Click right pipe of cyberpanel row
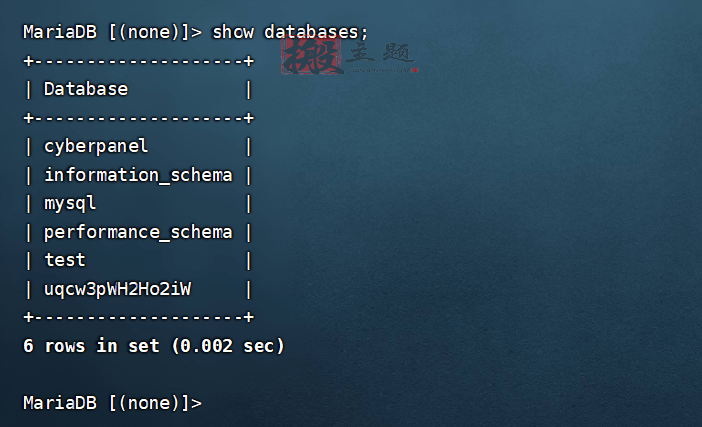Image resolution: width=702 pixels, height=427 pixels. (x=248, y=147)
